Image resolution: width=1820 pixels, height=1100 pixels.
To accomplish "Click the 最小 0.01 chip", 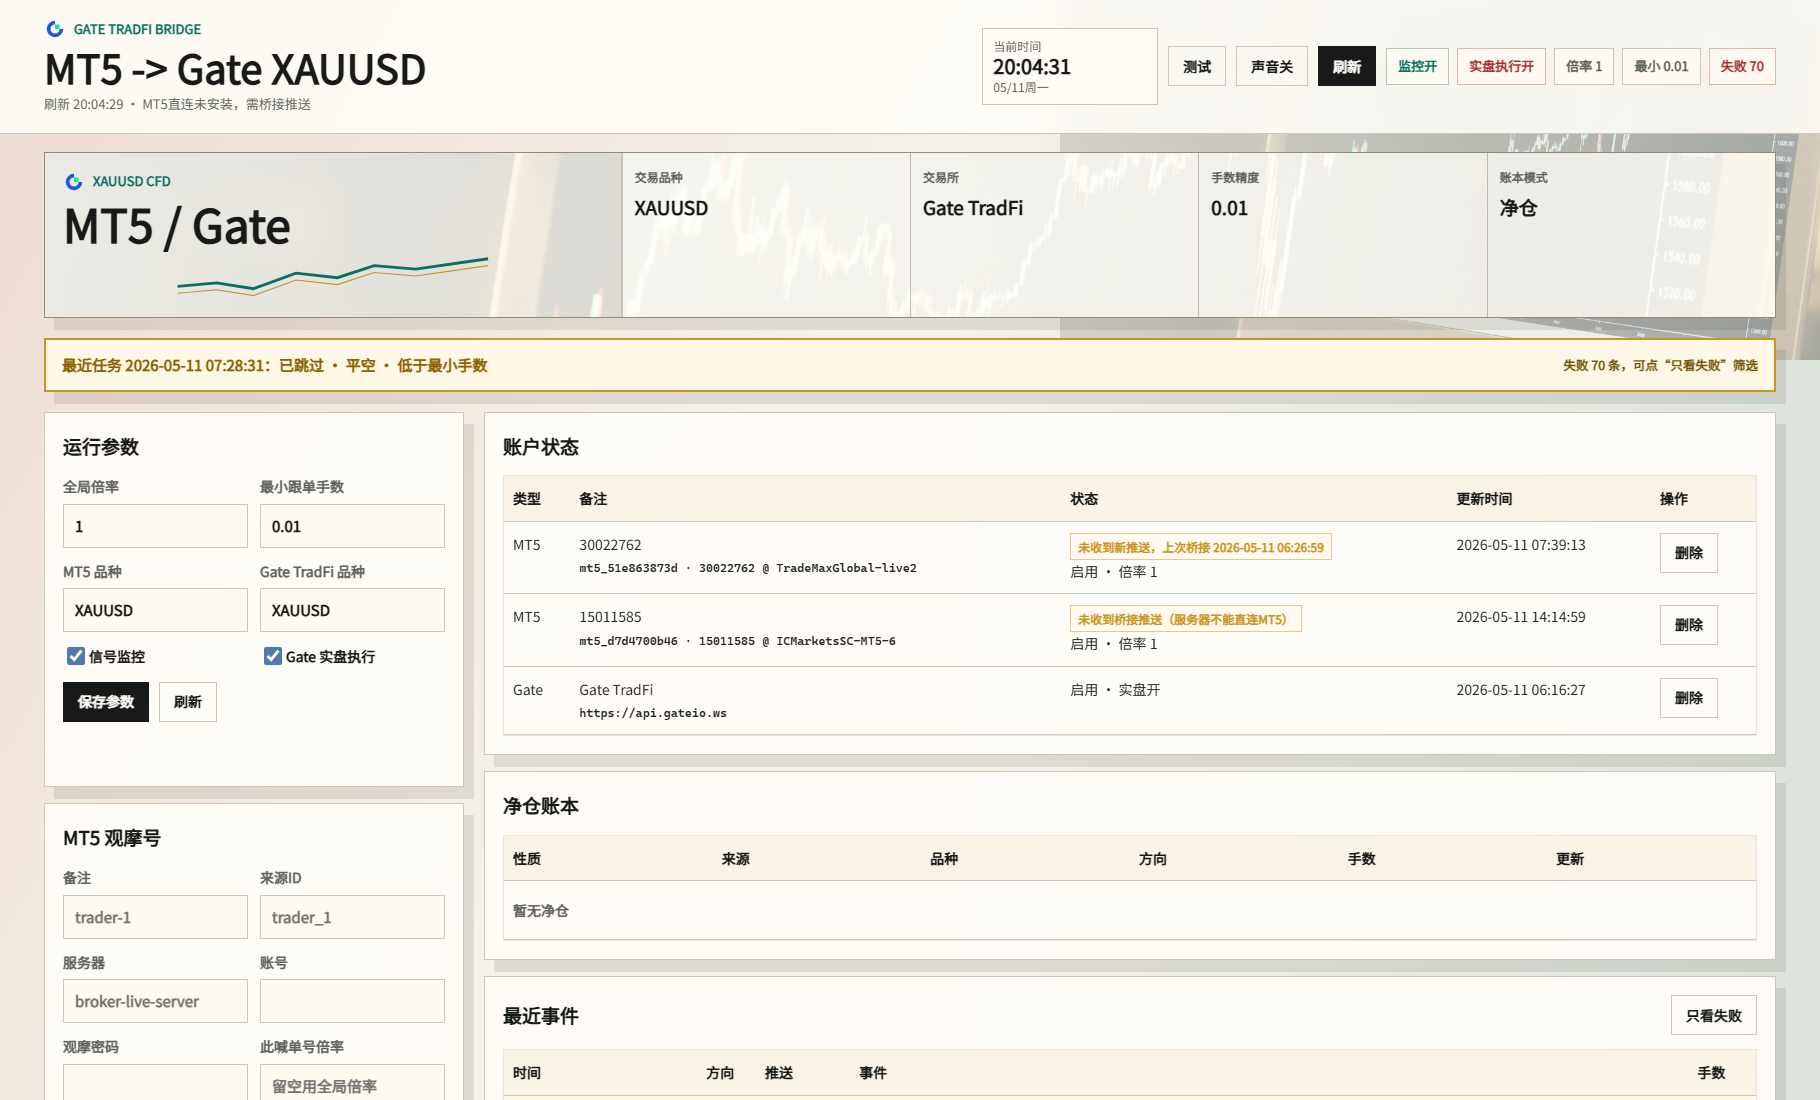I will coord(1661,66).
